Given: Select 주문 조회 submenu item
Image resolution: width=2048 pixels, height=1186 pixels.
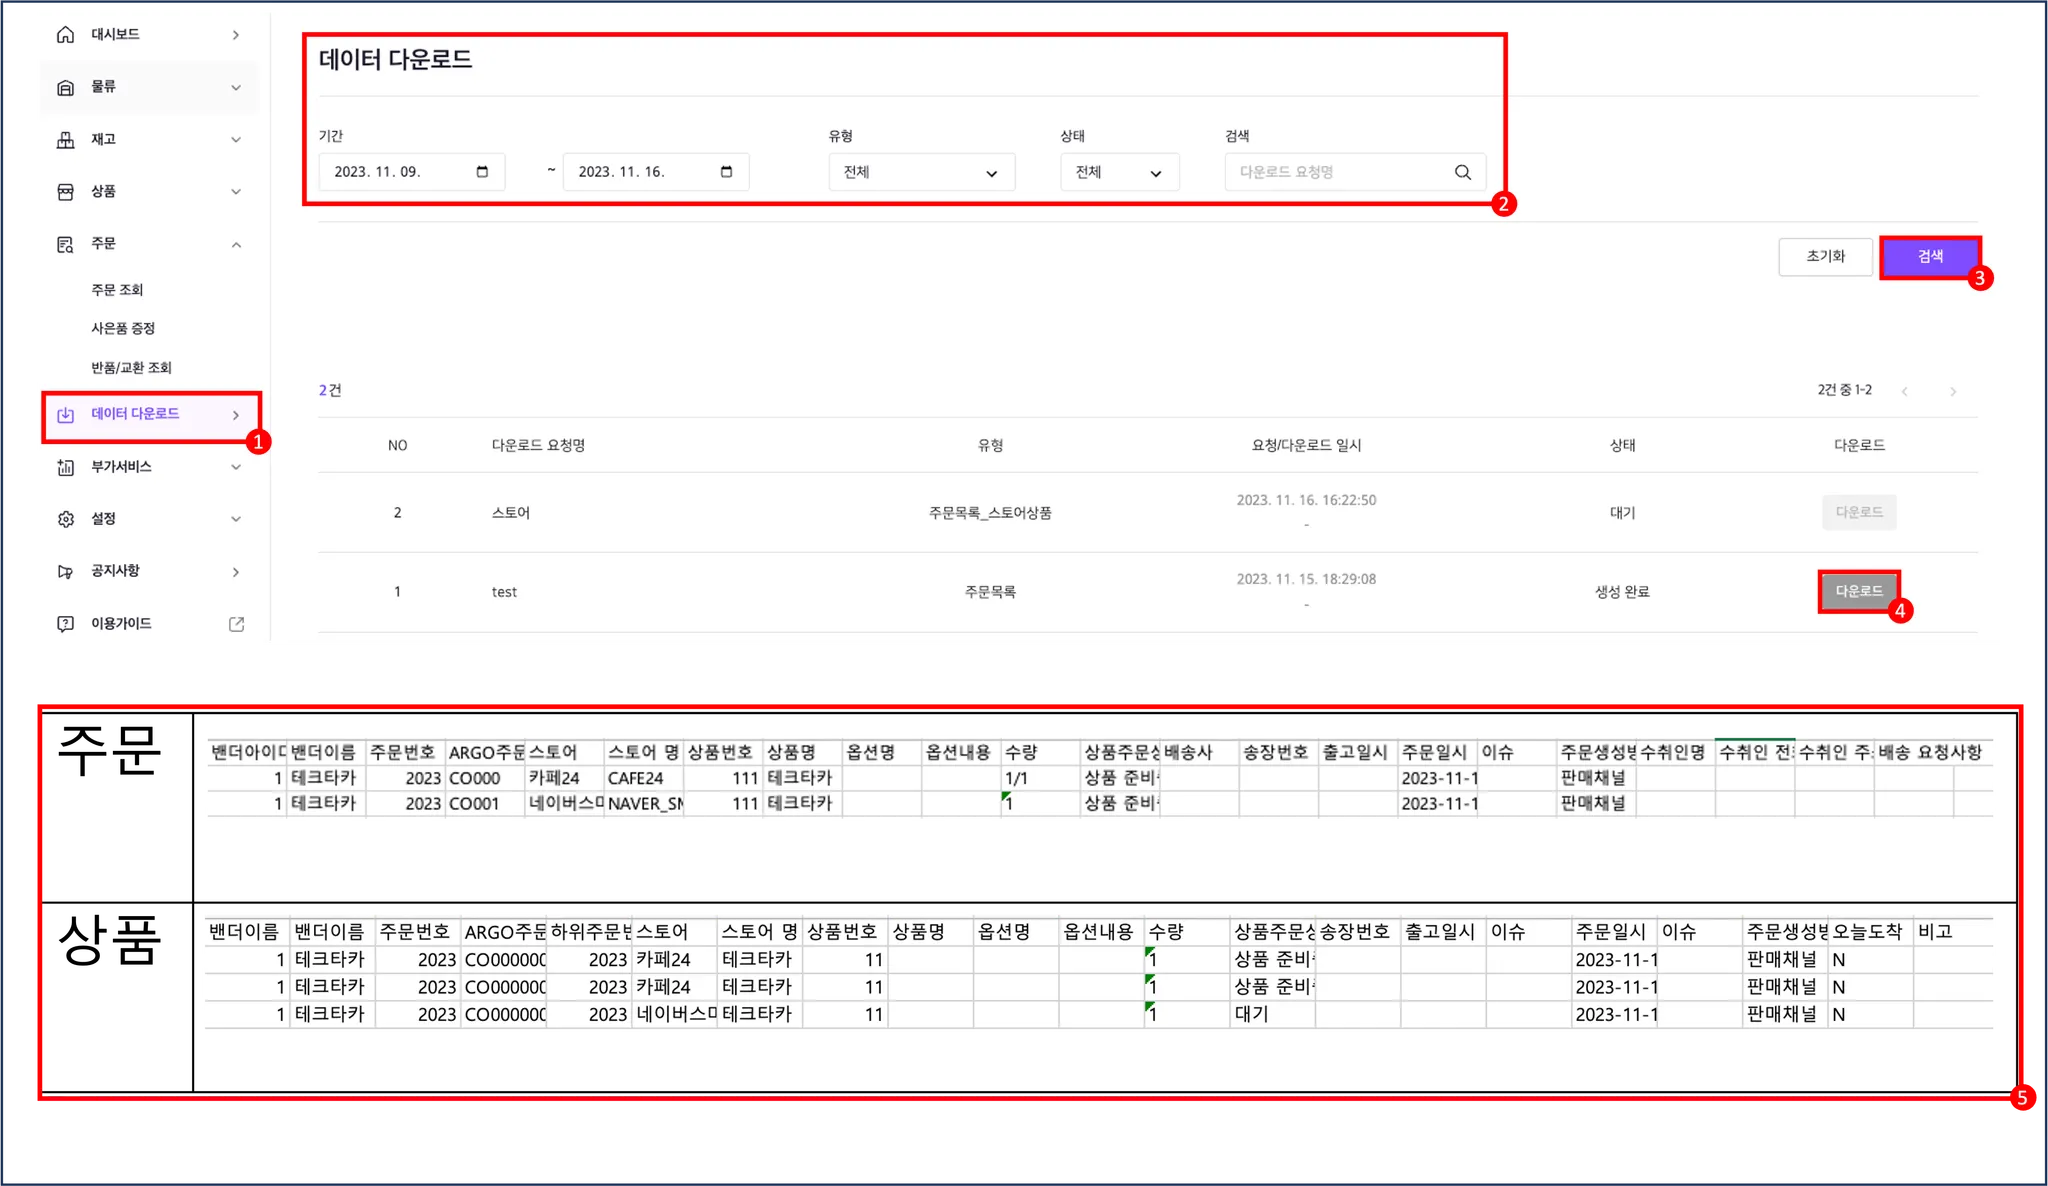Looking at the screenshot, I should [x=117, y=290].
